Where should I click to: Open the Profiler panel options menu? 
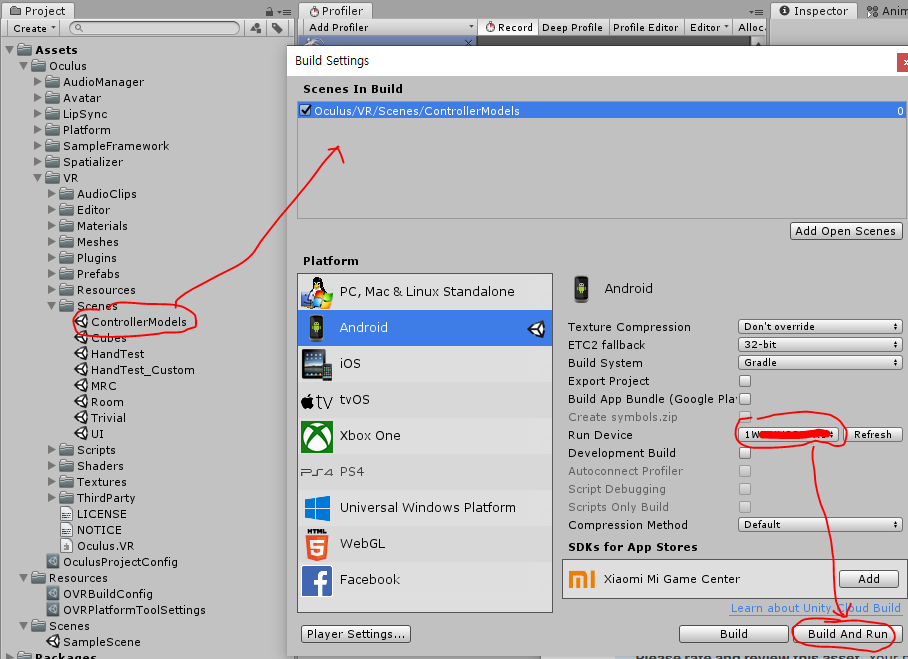pos(756,12)
